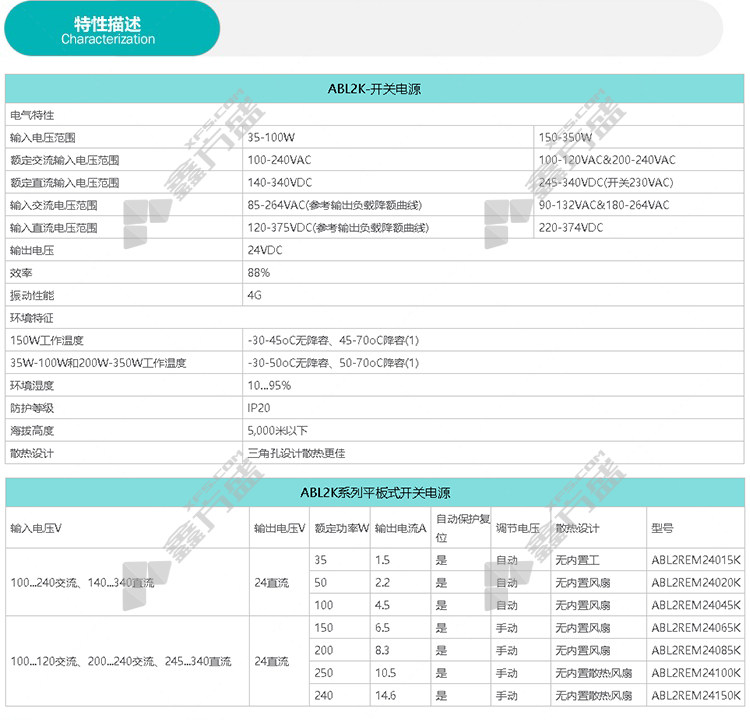Choose model ABL2REM24065K
This screenshot has height=720, width=750.
pos(696,628)
